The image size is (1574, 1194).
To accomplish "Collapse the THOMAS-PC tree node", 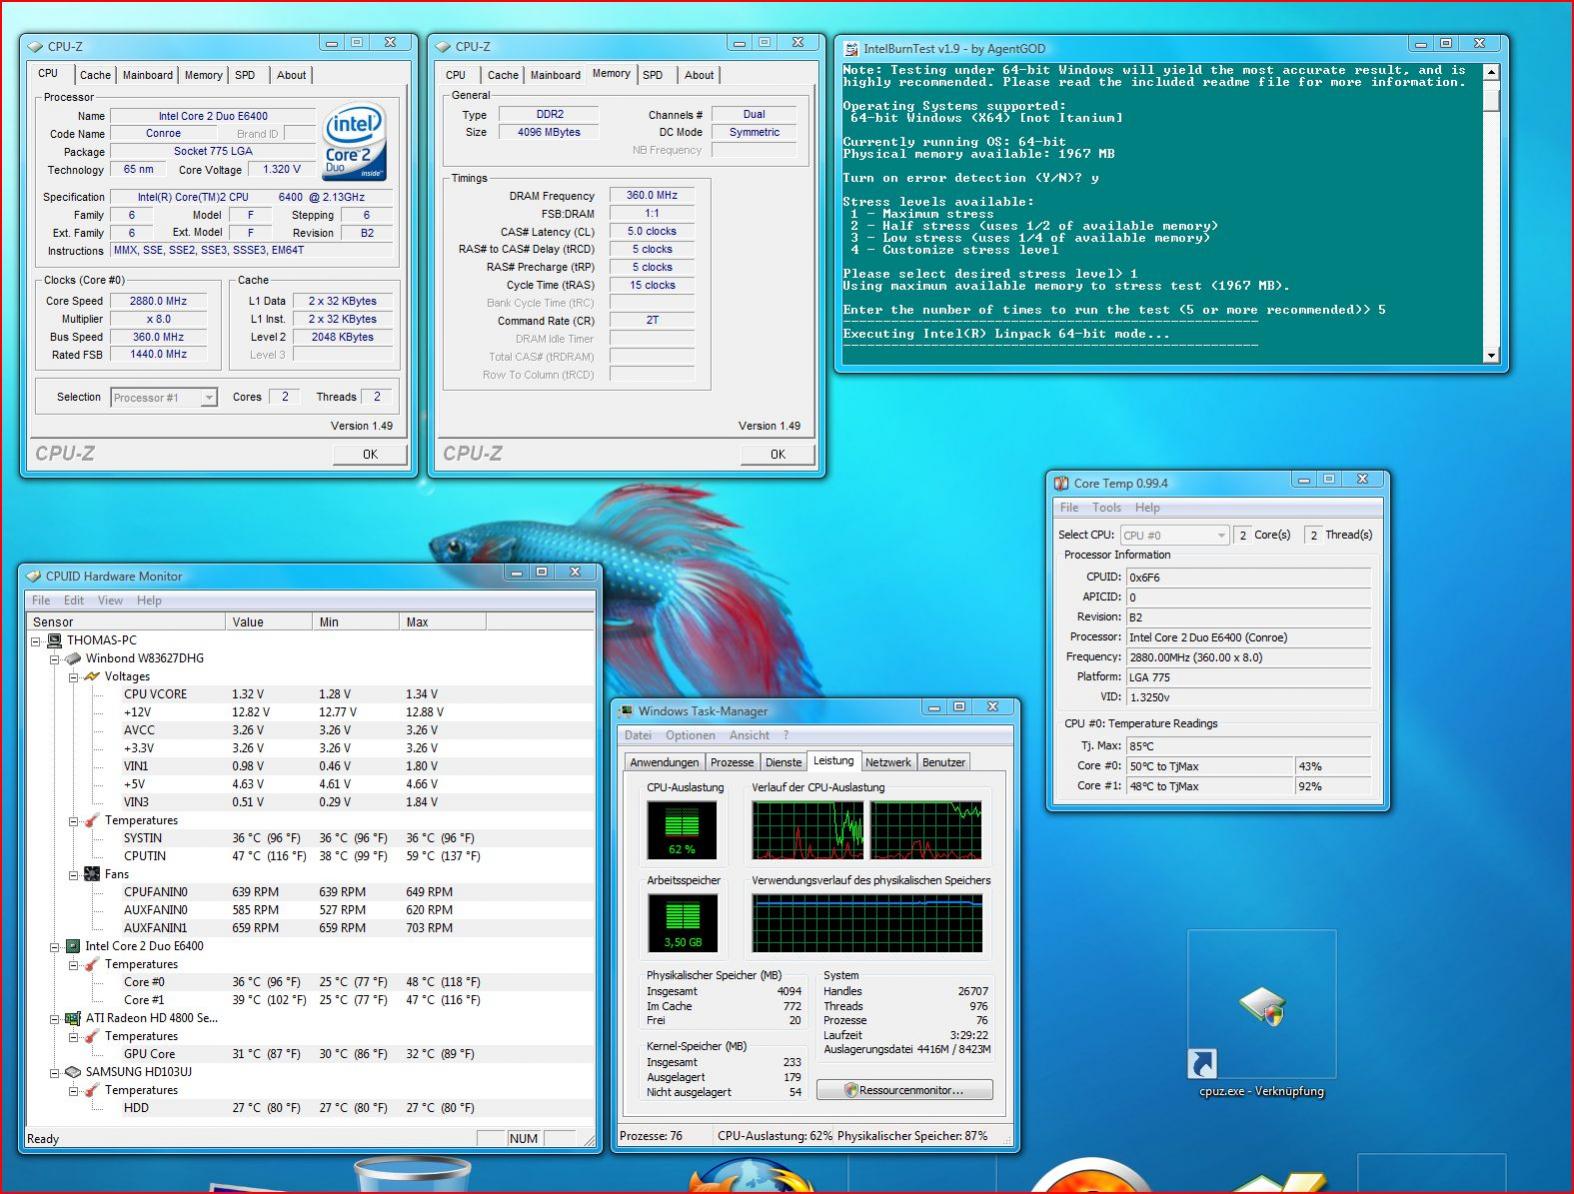I will (x=36, y=641).
